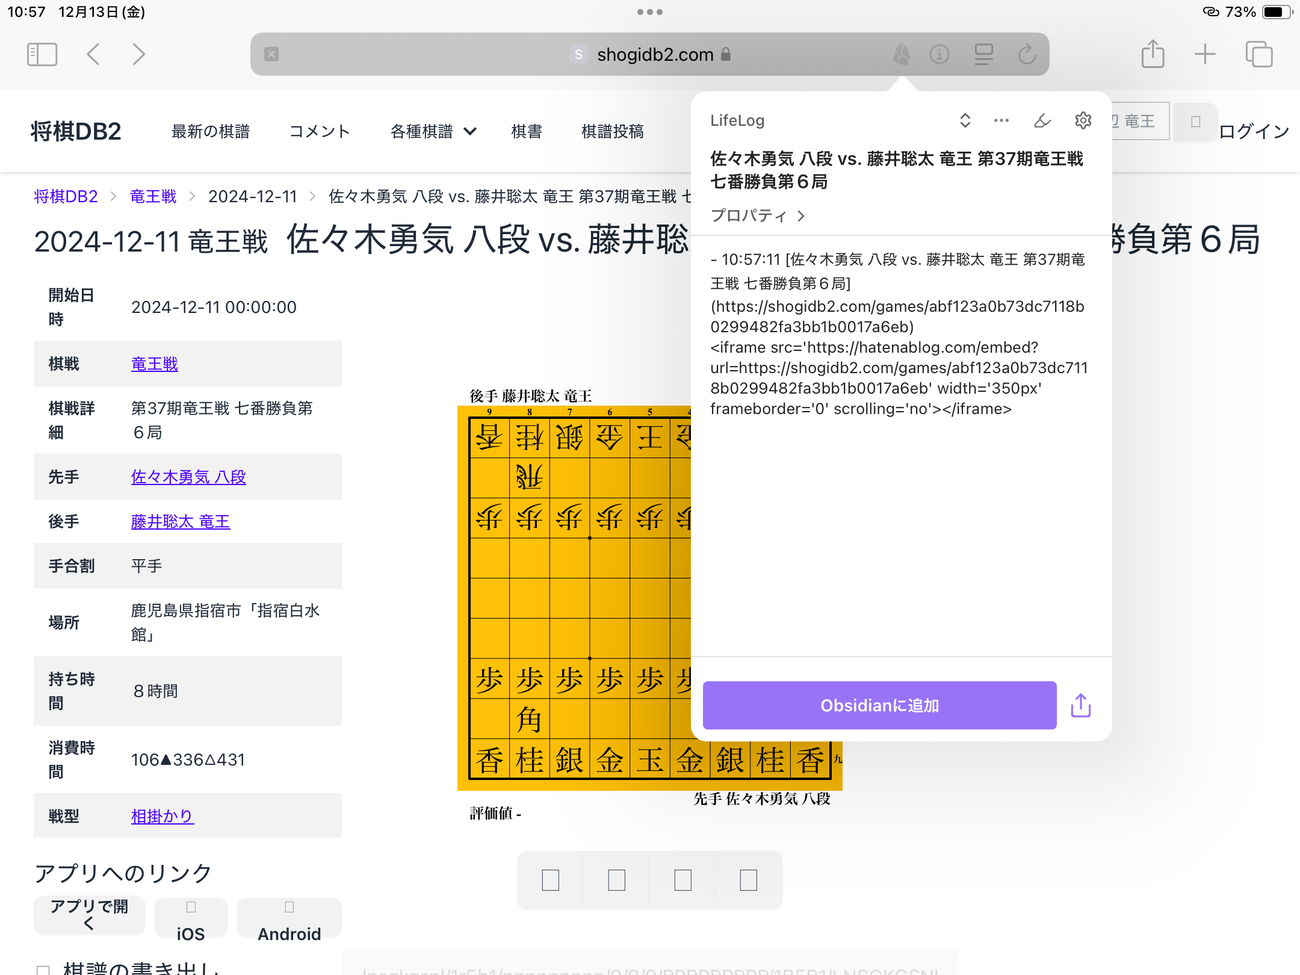Click the share icon beside Obsidian button
The height and width of the screenshot is (975, 1300).
pyautogui.click(x=1080, y=706)
